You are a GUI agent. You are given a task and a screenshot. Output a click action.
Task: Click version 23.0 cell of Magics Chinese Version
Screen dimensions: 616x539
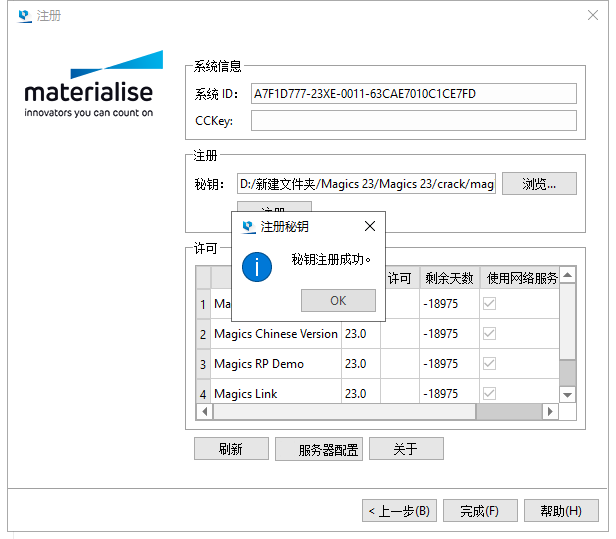coord(361,334)
